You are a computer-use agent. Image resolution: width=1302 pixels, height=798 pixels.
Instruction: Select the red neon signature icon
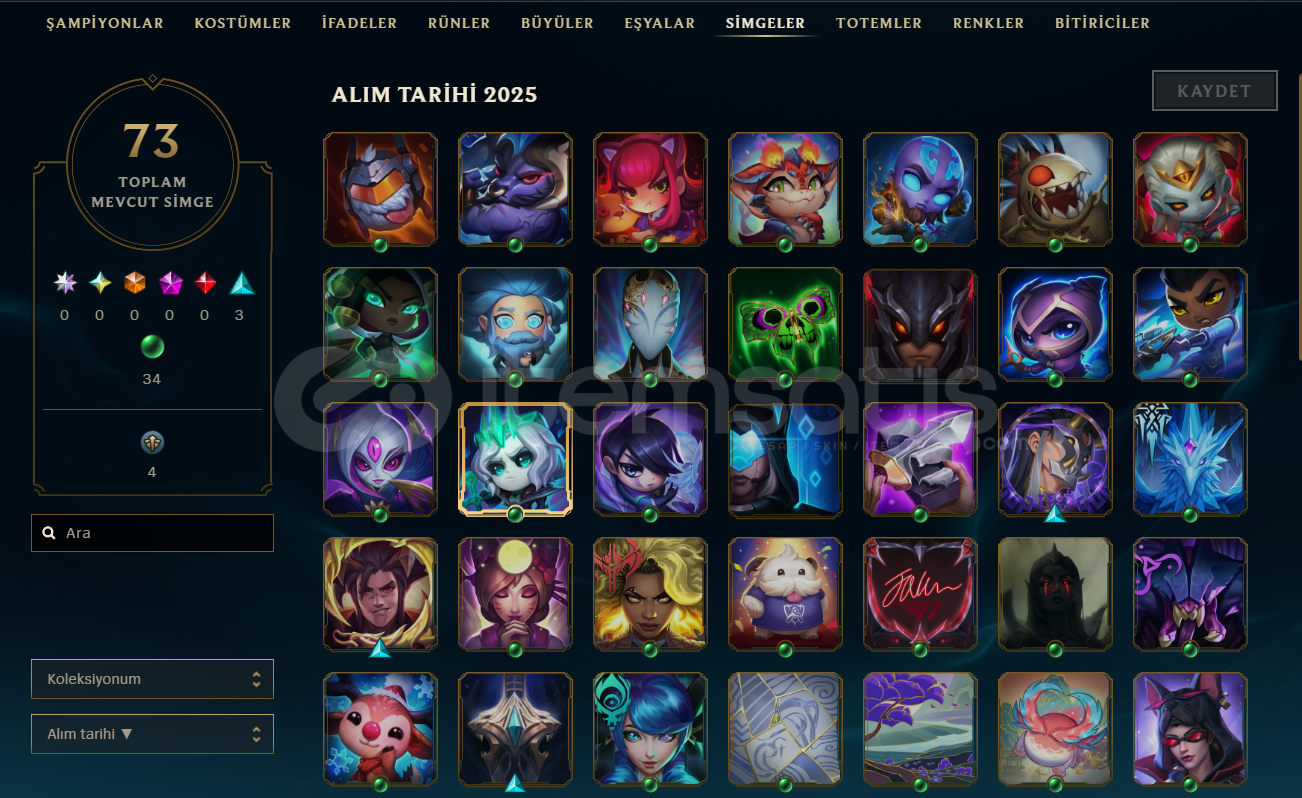pyautogui.click(x=920, y=594)
